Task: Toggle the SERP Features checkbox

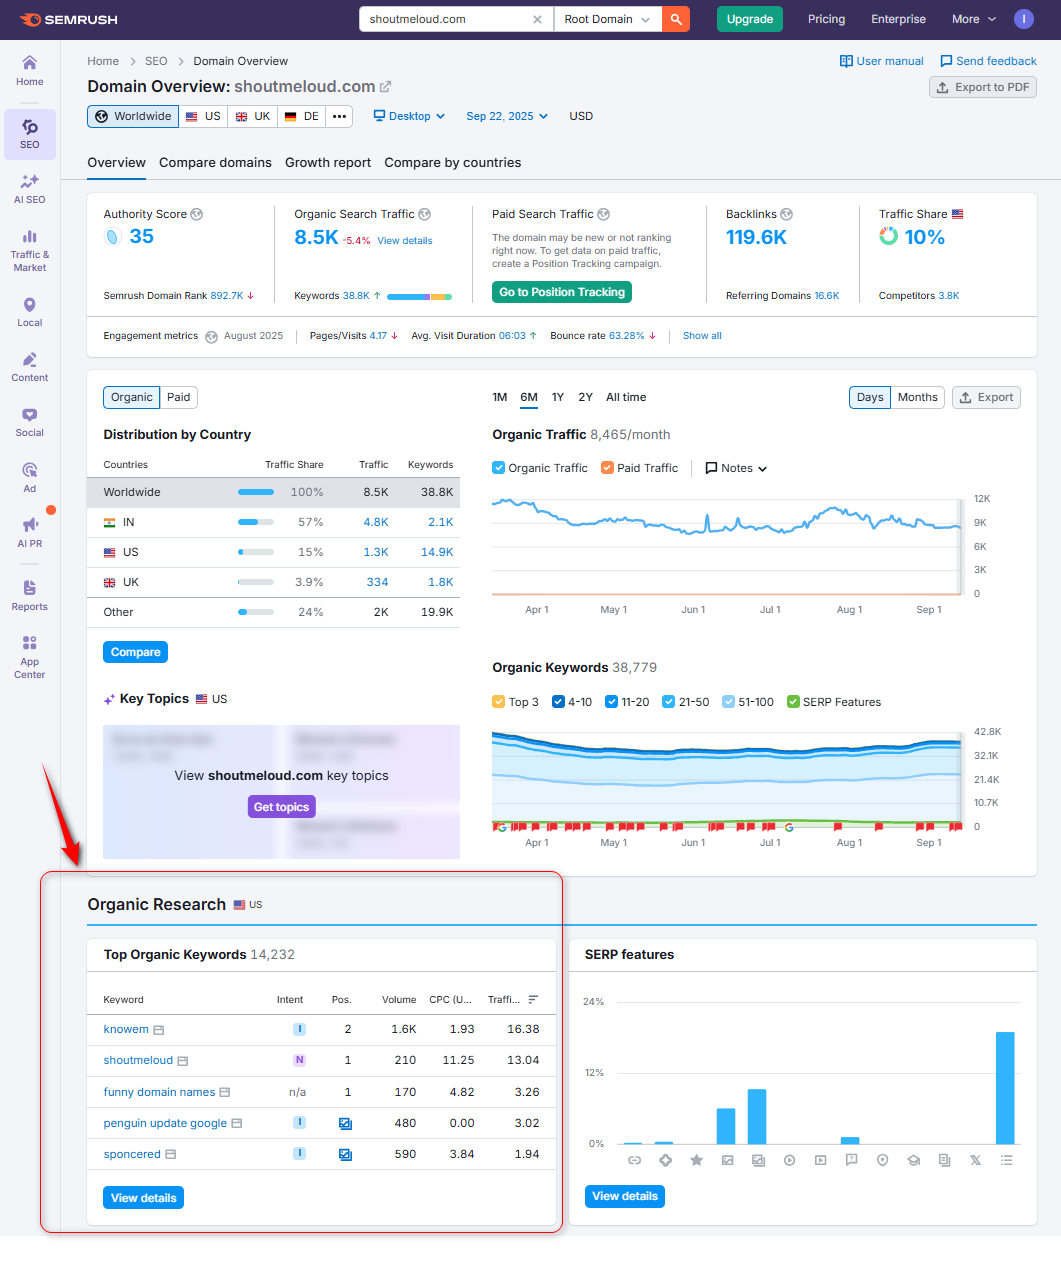Action: (793, 701)
